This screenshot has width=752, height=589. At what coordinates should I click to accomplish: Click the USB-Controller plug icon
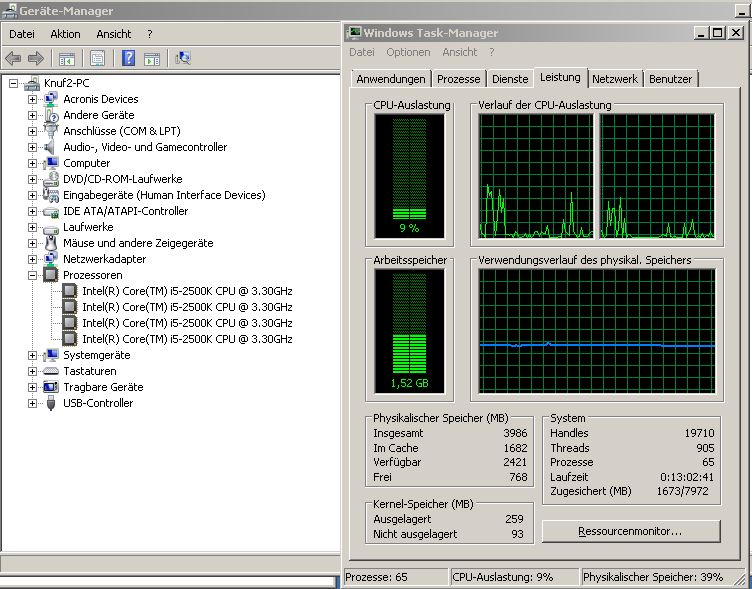[50, 403]
